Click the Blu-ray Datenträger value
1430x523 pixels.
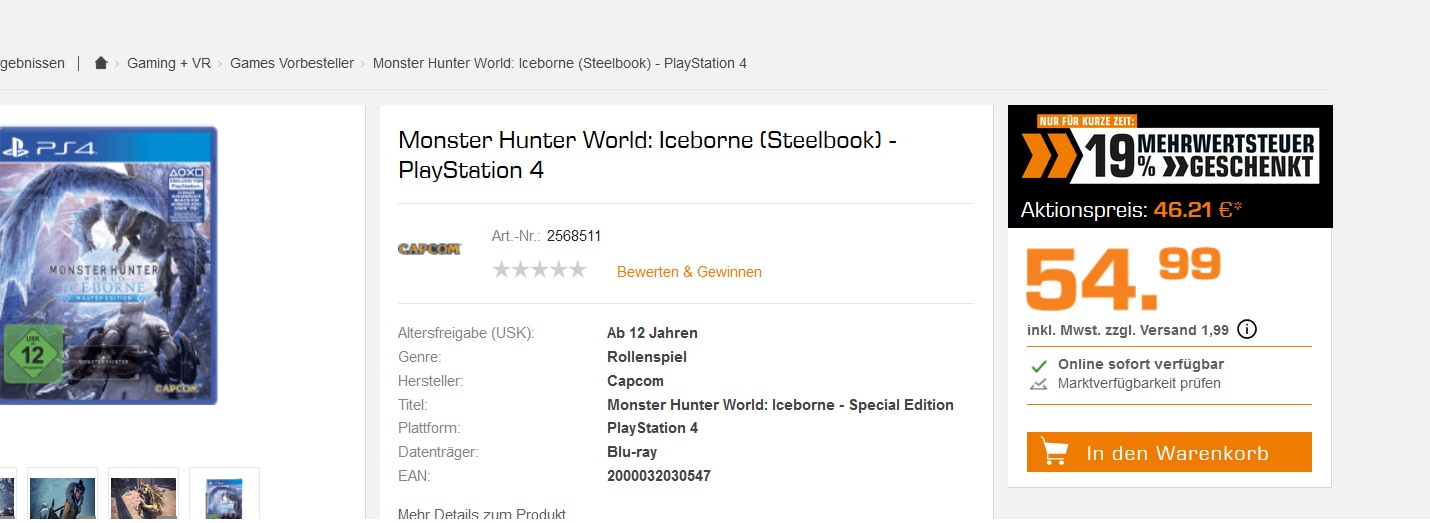point(632,452)
